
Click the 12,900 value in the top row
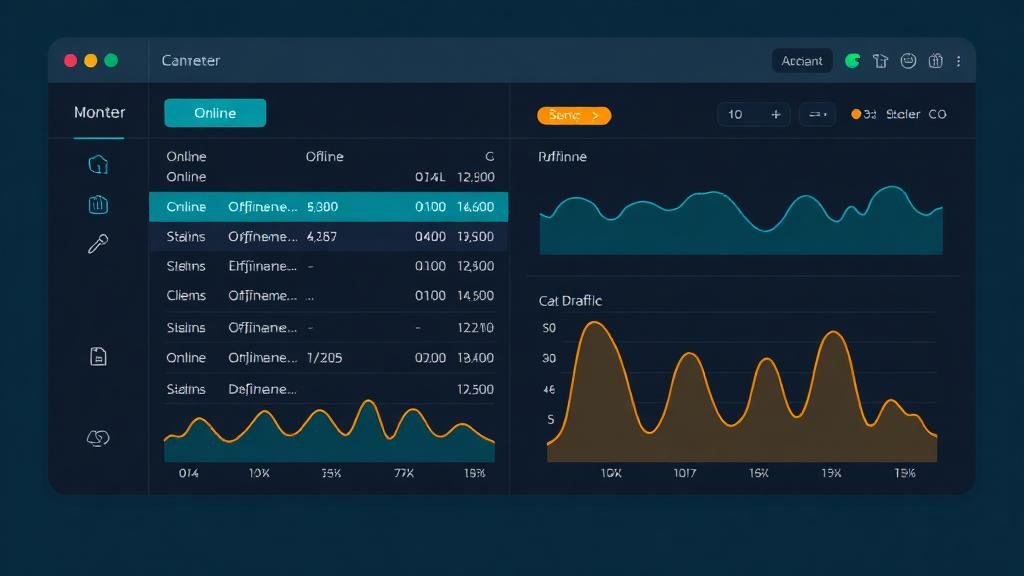pyautogui.click(x=475, y=177)
